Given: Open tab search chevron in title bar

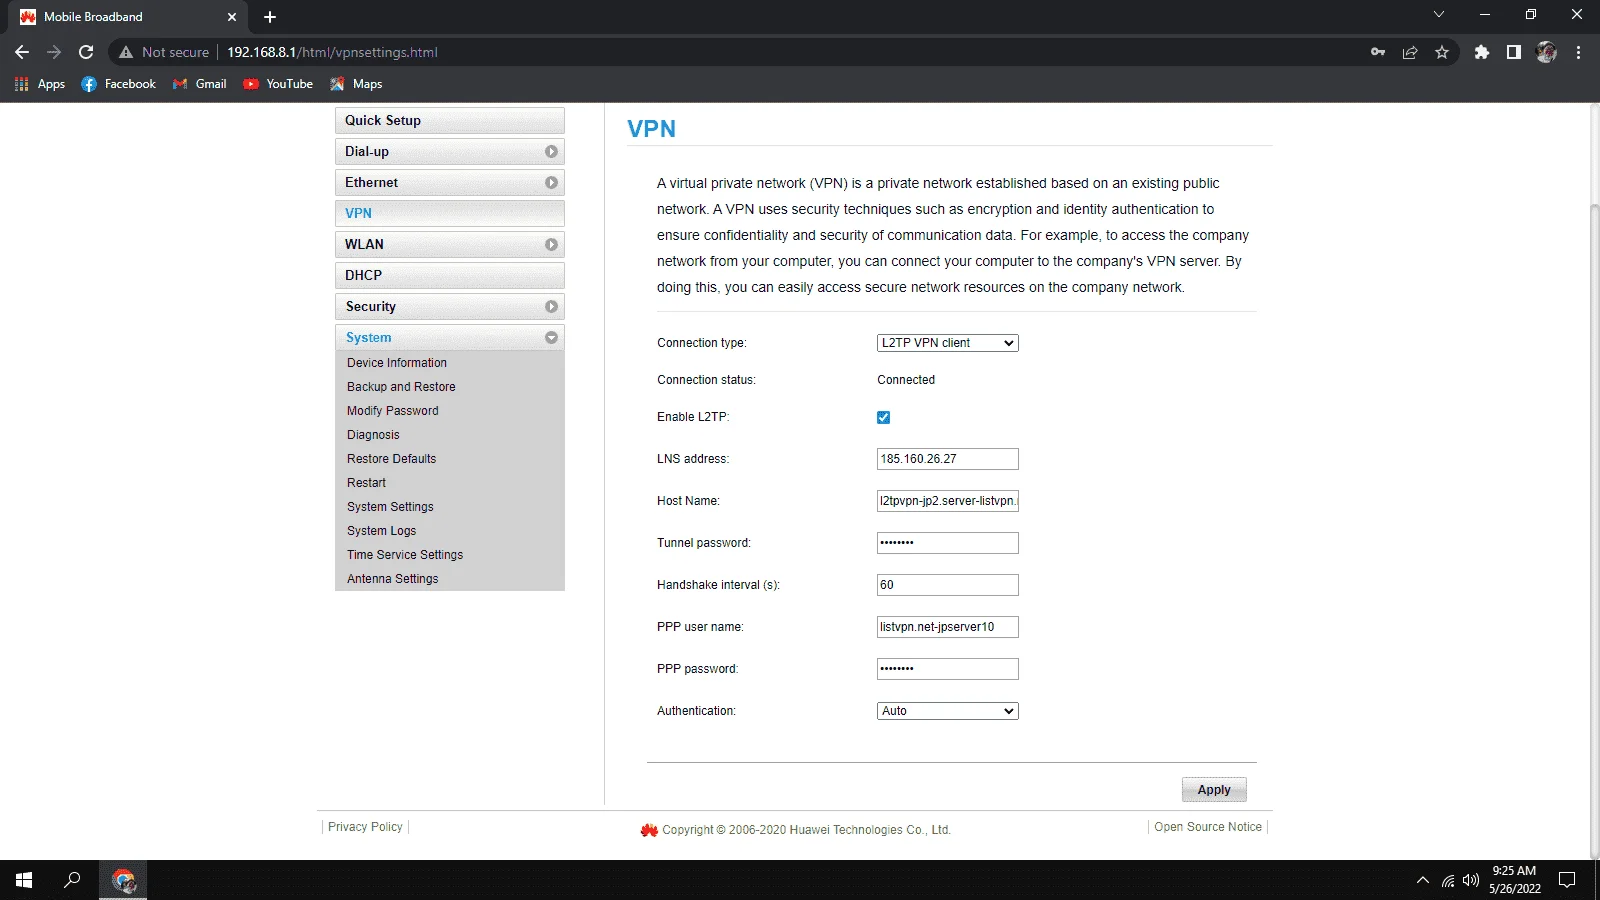Looking at the screenshot, I should (x=1439, y=14).
